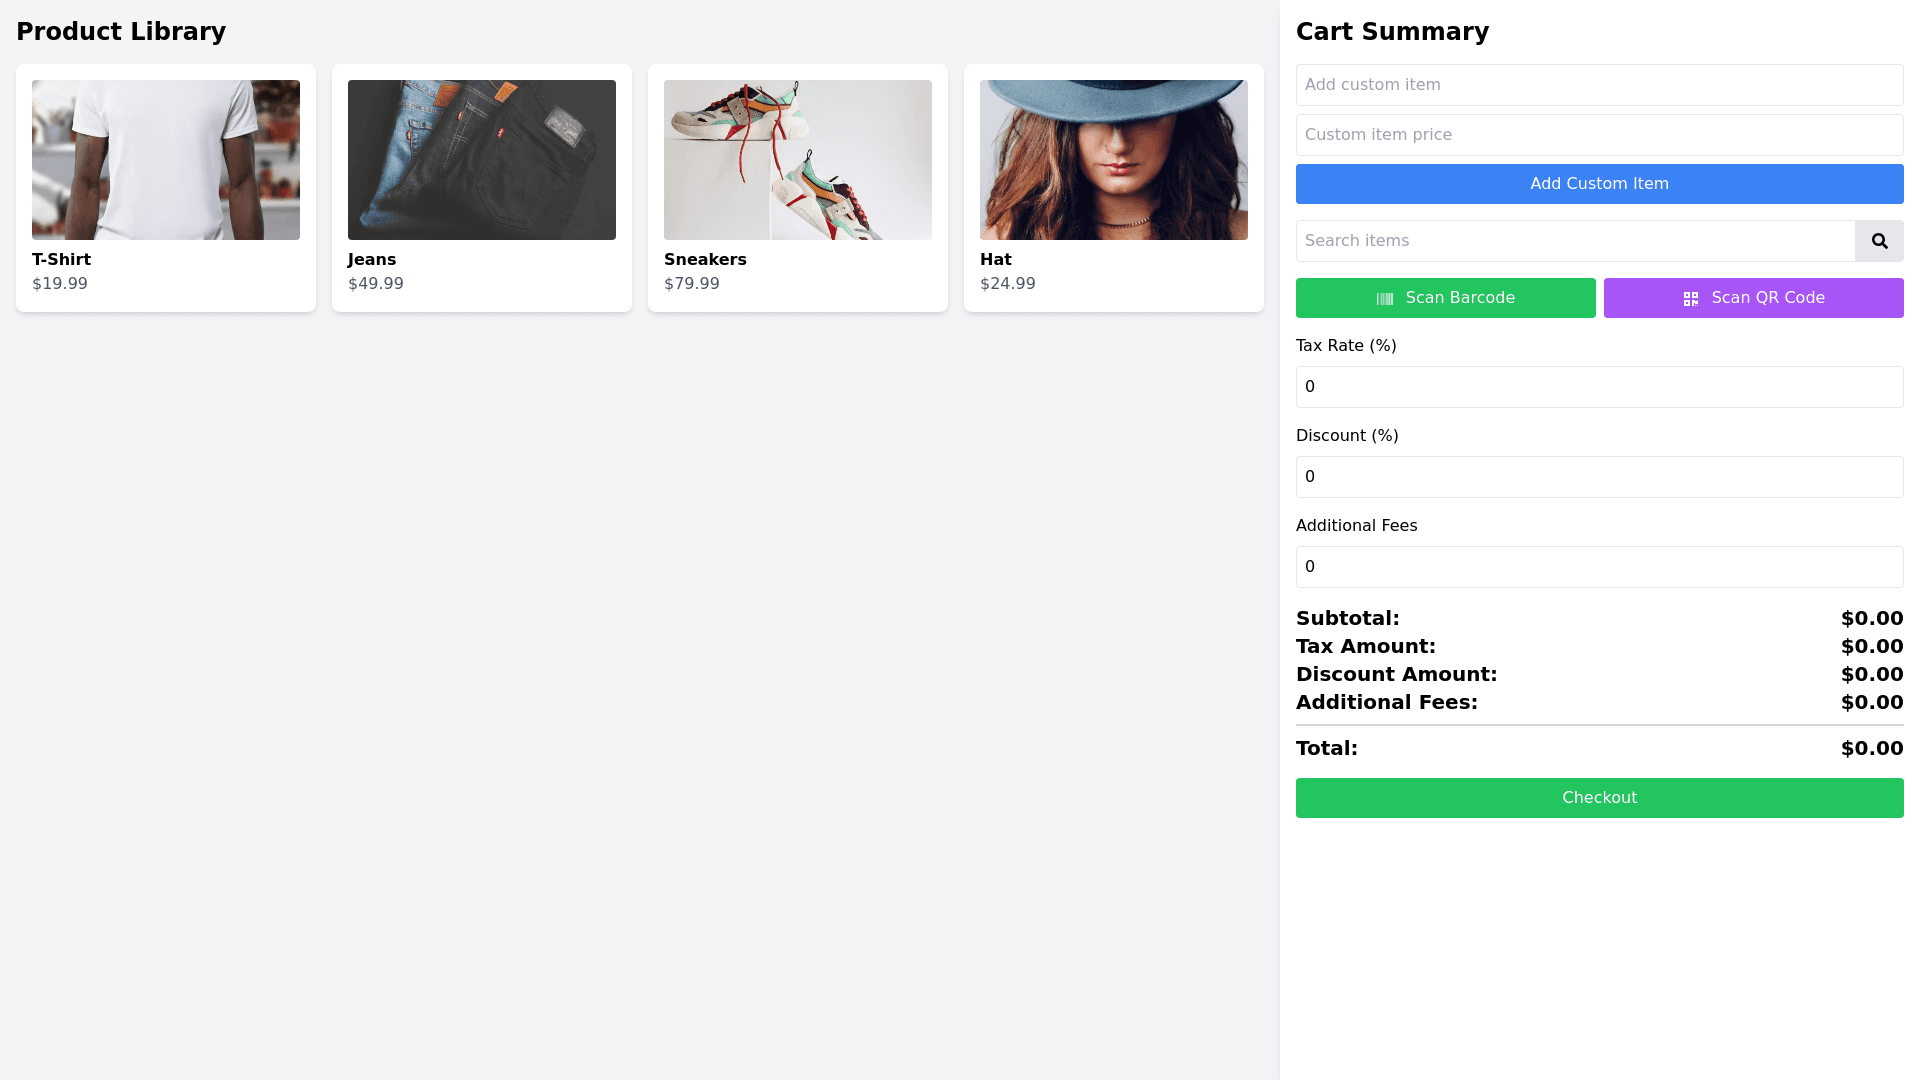The height and width of the screenshot is (1080, 1920).
Task: Select the T-Shirt product image
Action: click(166, 160)
